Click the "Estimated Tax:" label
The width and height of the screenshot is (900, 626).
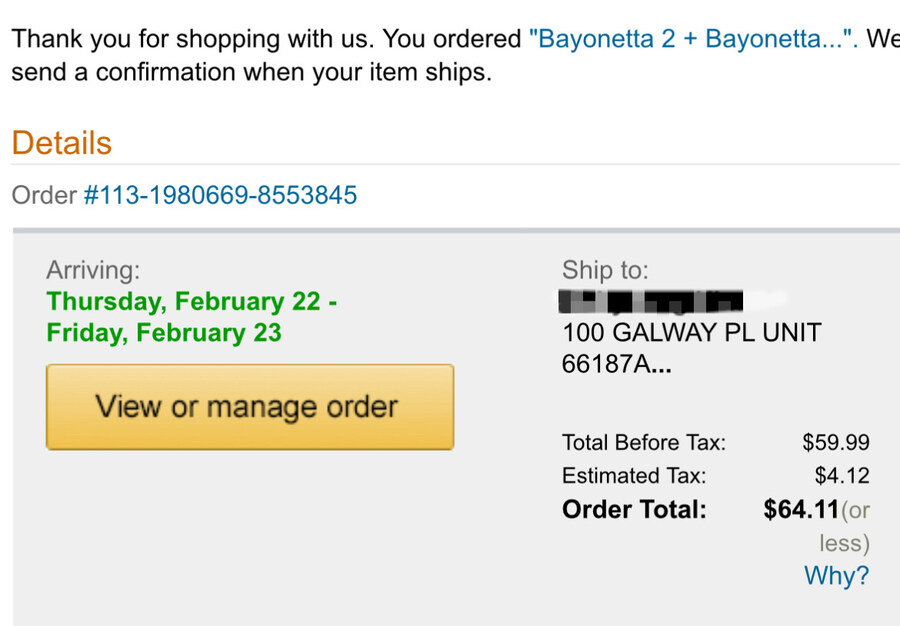click(x=634, y=476)
